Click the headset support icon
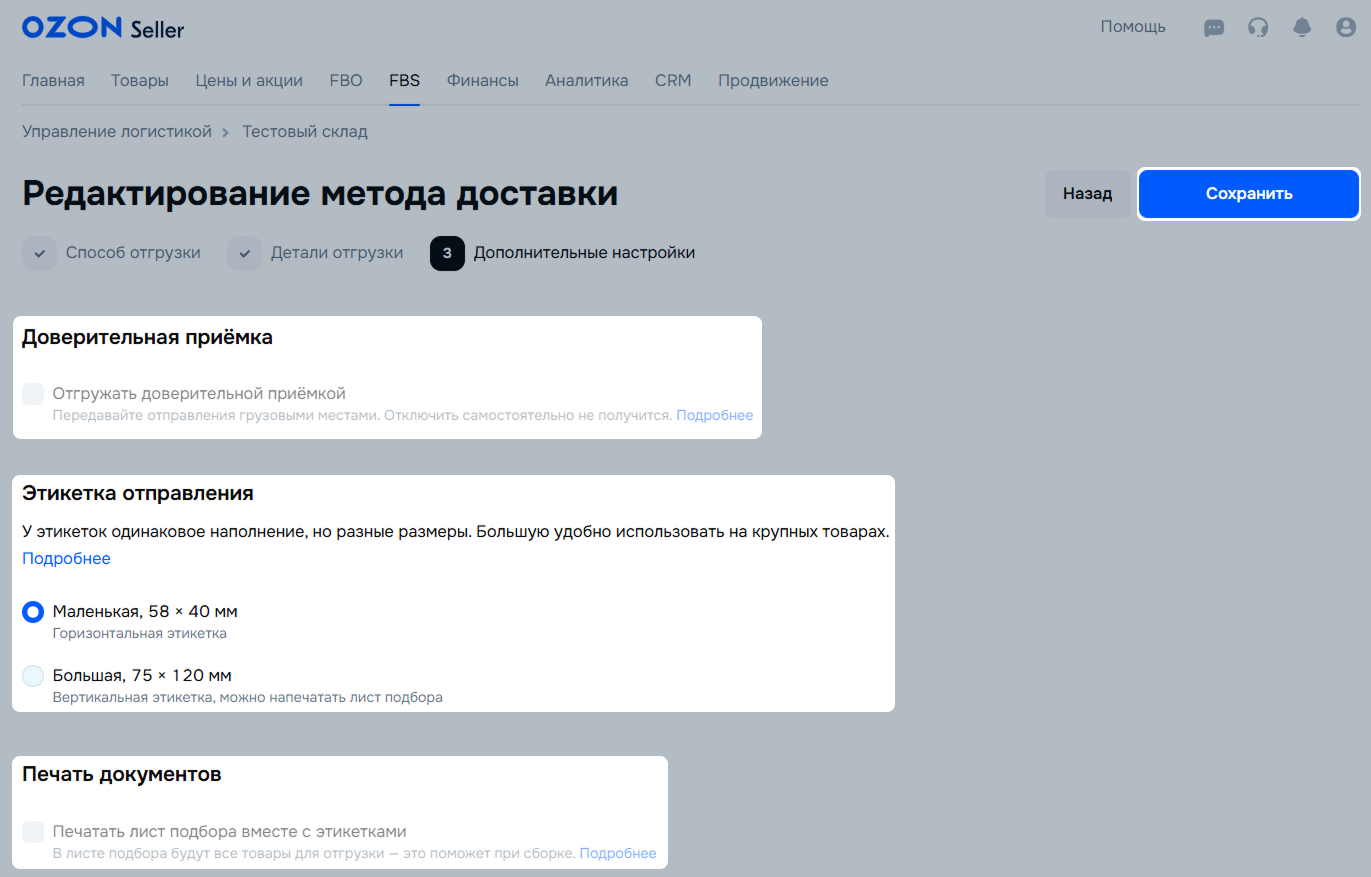The width and height of the screenshot is (1371, 877). (1258, 28)
